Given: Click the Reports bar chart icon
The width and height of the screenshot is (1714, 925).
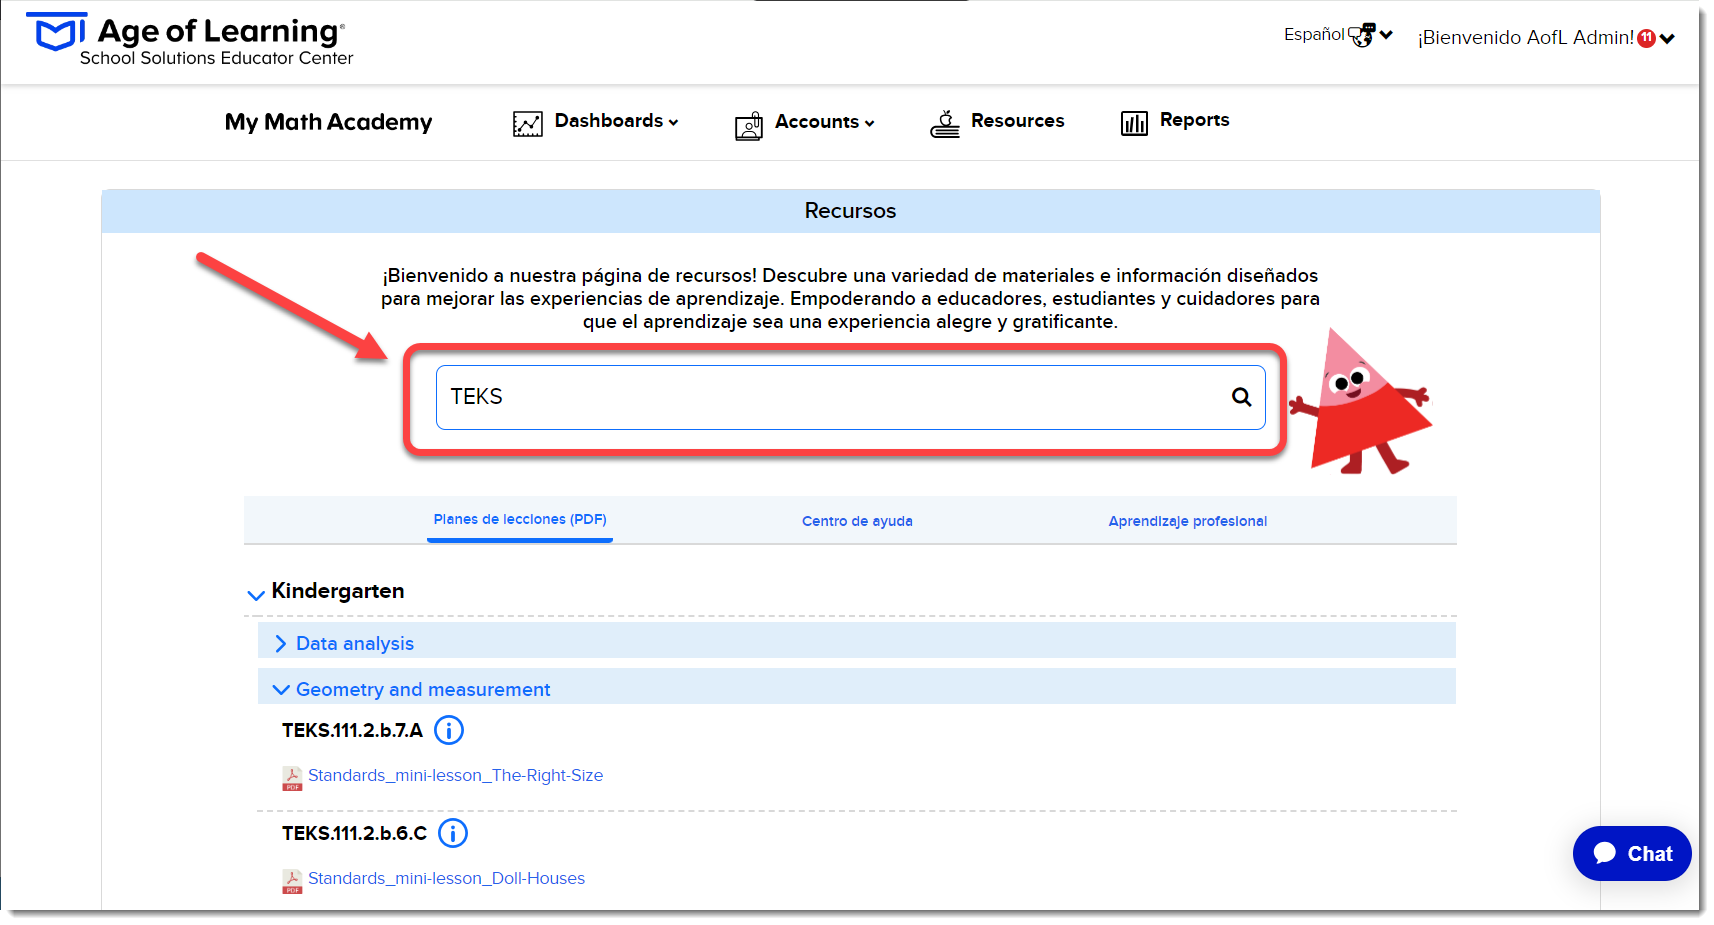Looking at the screenshot, I should (x=1134, y=123).
